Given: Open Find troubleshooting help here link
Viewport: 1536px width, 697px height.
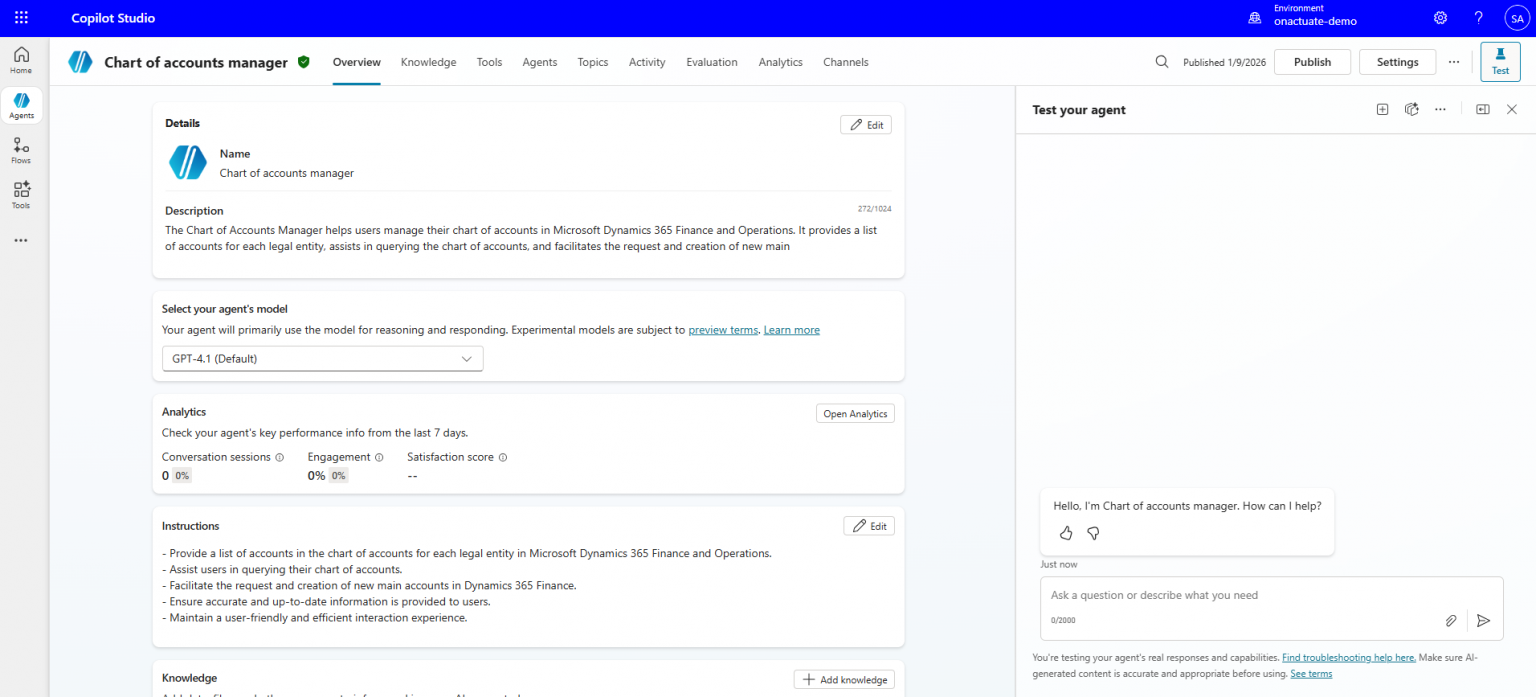Looking at the screenshot, I should click(1349, 657).
